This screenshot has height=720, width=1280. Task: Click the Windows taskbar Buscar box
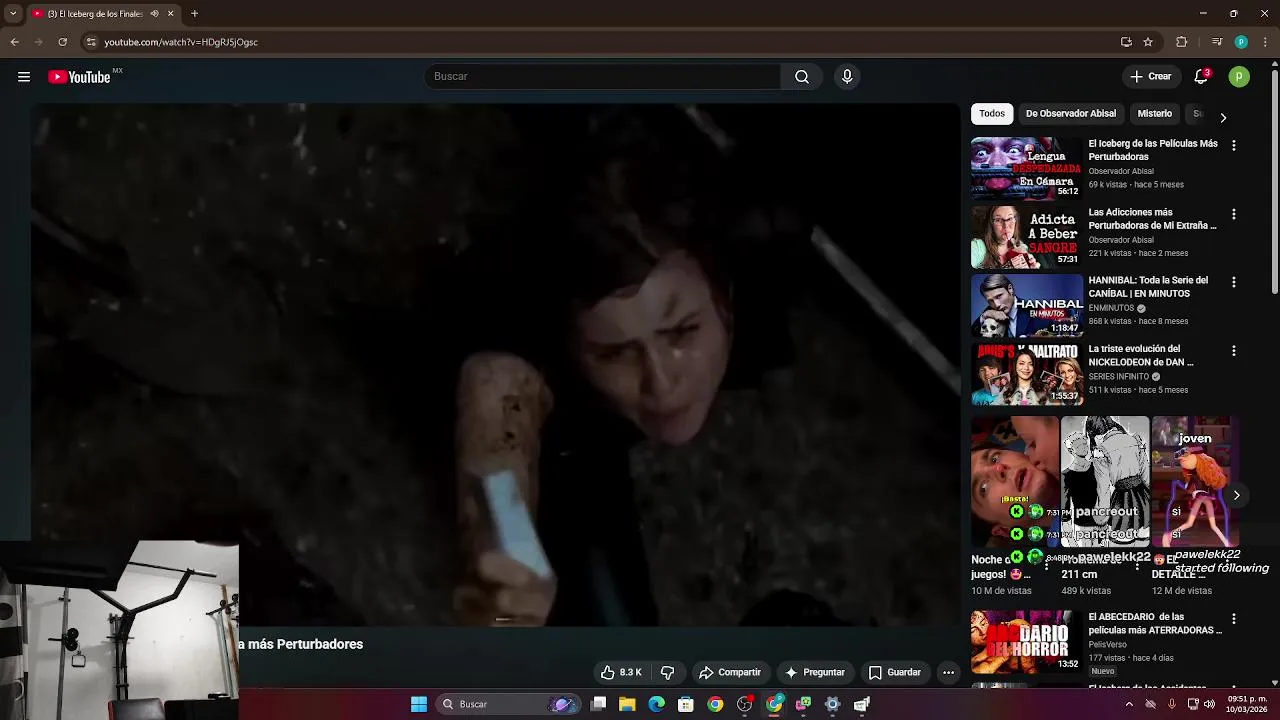pyautogui.click(x=508, y=704)
